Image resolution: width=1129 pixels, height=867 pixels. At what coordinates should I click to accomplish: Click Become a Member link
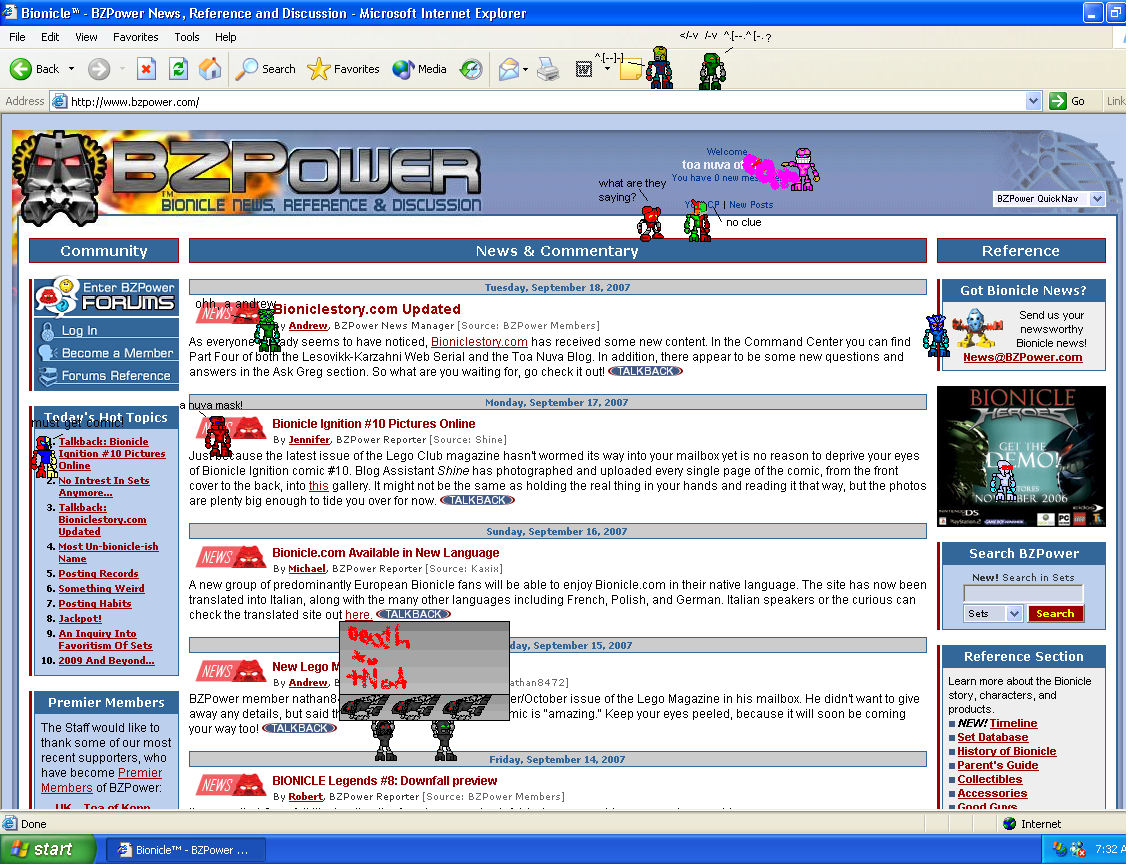[x=117, y=353]
